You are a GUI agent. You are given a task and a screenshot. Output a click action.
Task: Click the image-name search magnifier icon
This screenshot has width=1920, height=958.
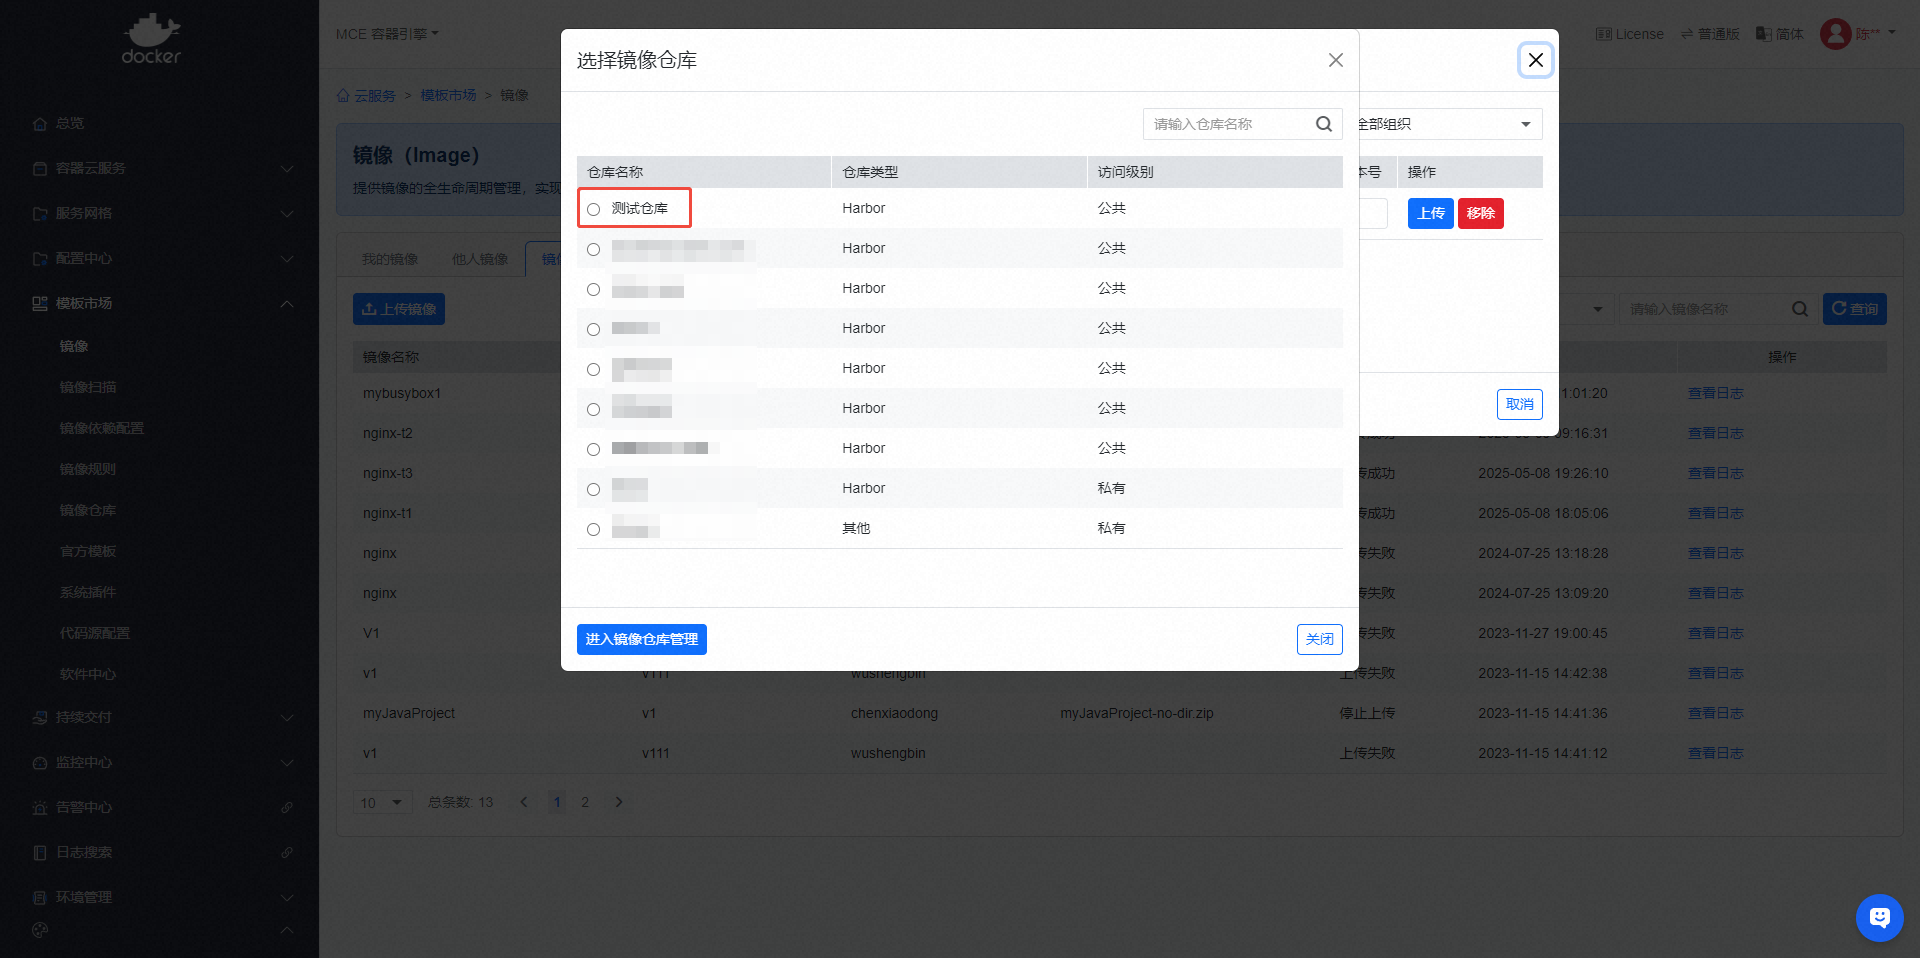coord(1799,309)
